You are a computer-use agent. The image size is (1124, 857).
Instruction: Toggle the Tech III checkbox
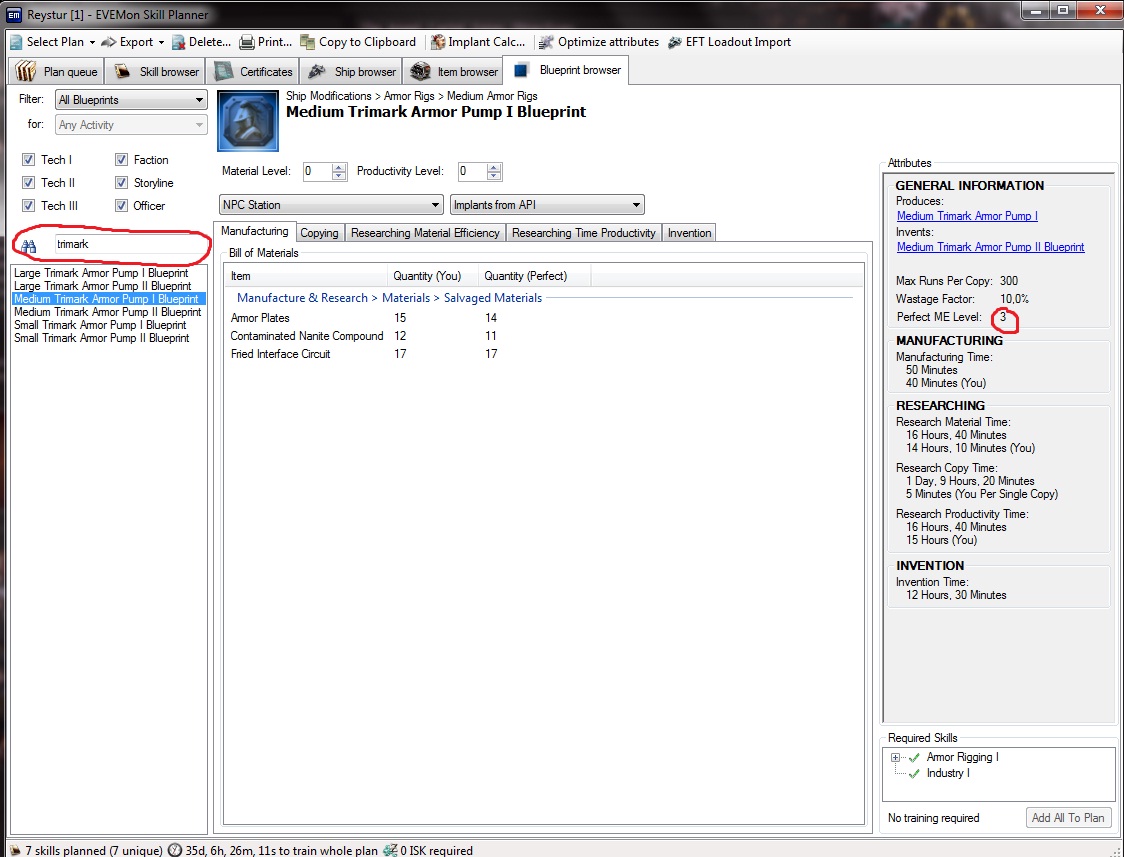[28, 206]
